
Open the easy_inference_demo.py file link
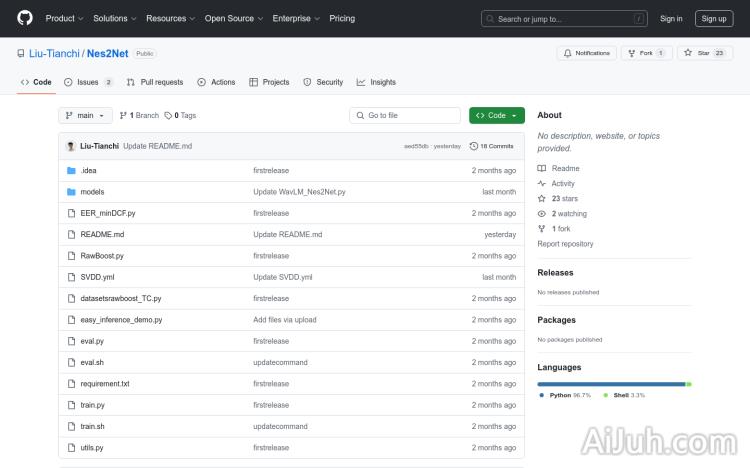[121, 320]
